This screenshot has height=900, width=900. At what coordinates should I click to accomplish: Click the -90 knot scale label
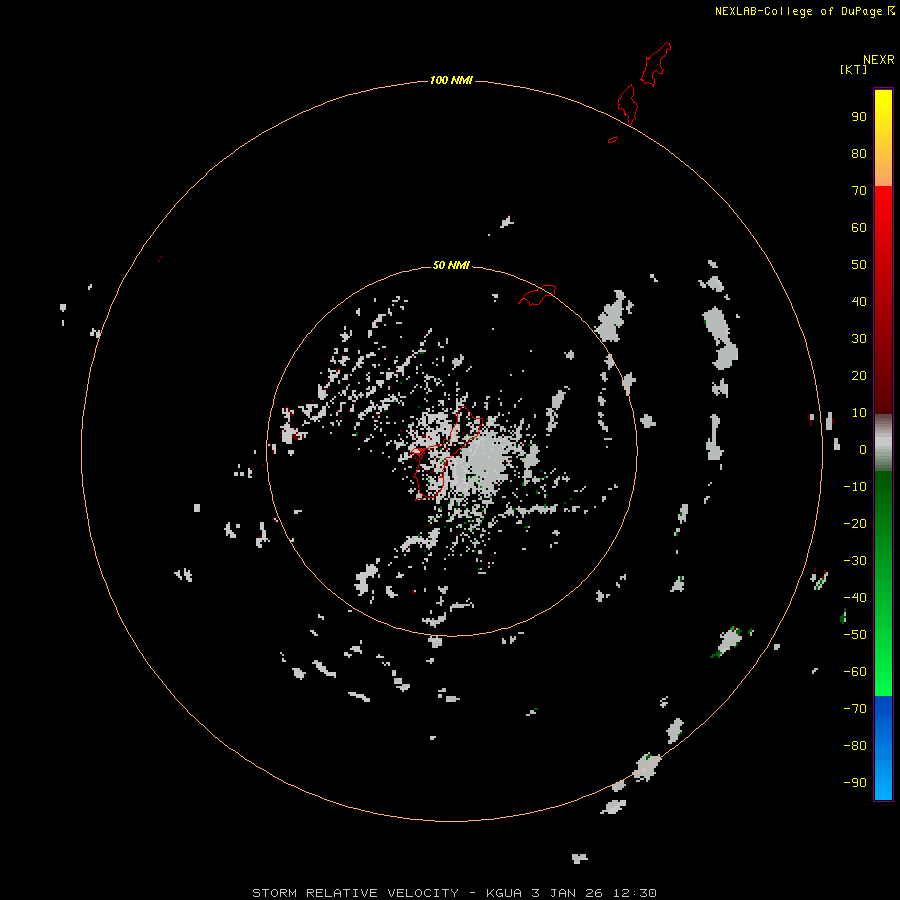pyautogui.click(x=855, y=783)
